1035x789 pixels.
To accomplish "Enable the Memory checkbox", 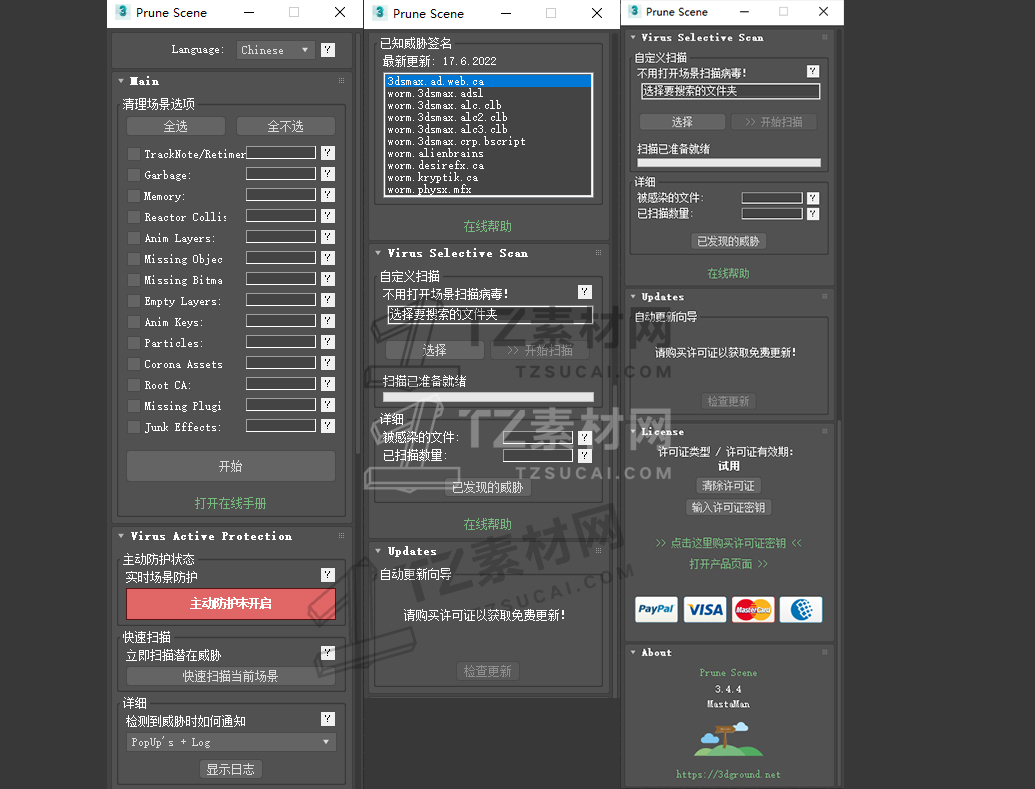I will pos(134,196).
